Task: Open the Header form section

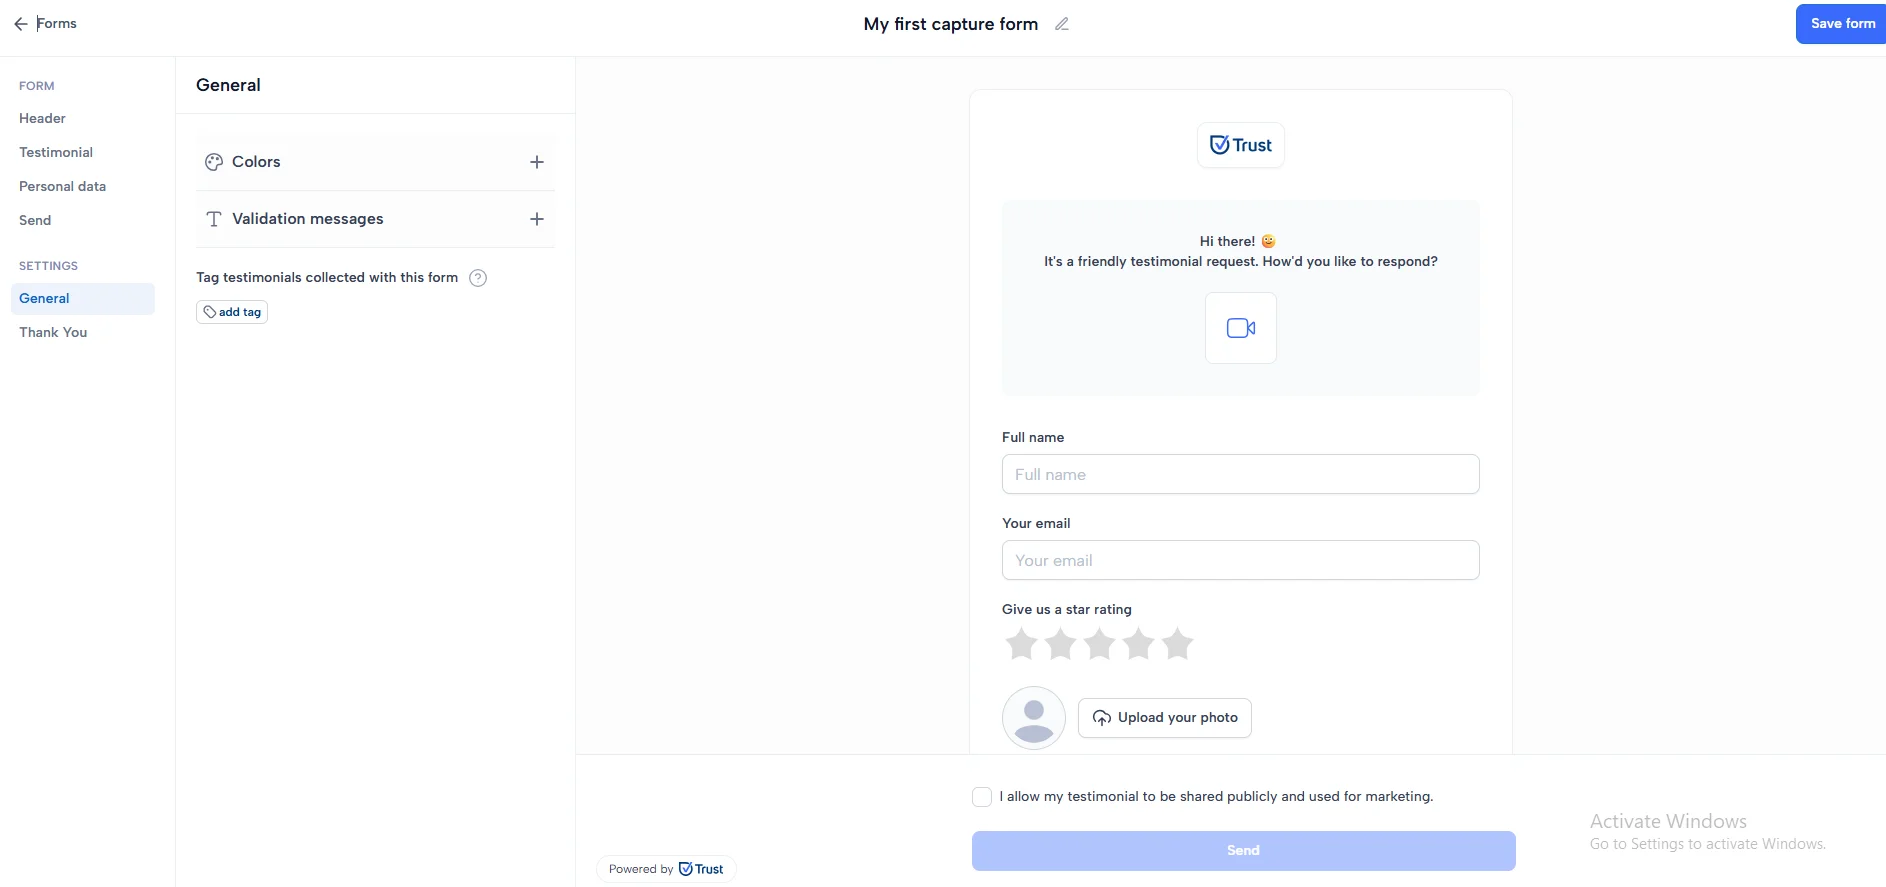Action: point(42,118)
